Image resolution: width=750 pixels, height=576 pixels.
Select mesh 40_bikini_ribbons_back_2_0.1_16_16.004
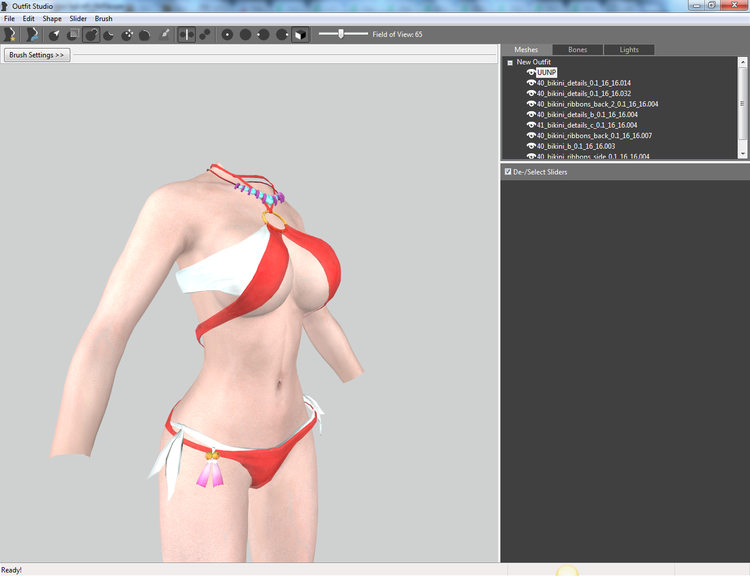(x=597, y=104)
